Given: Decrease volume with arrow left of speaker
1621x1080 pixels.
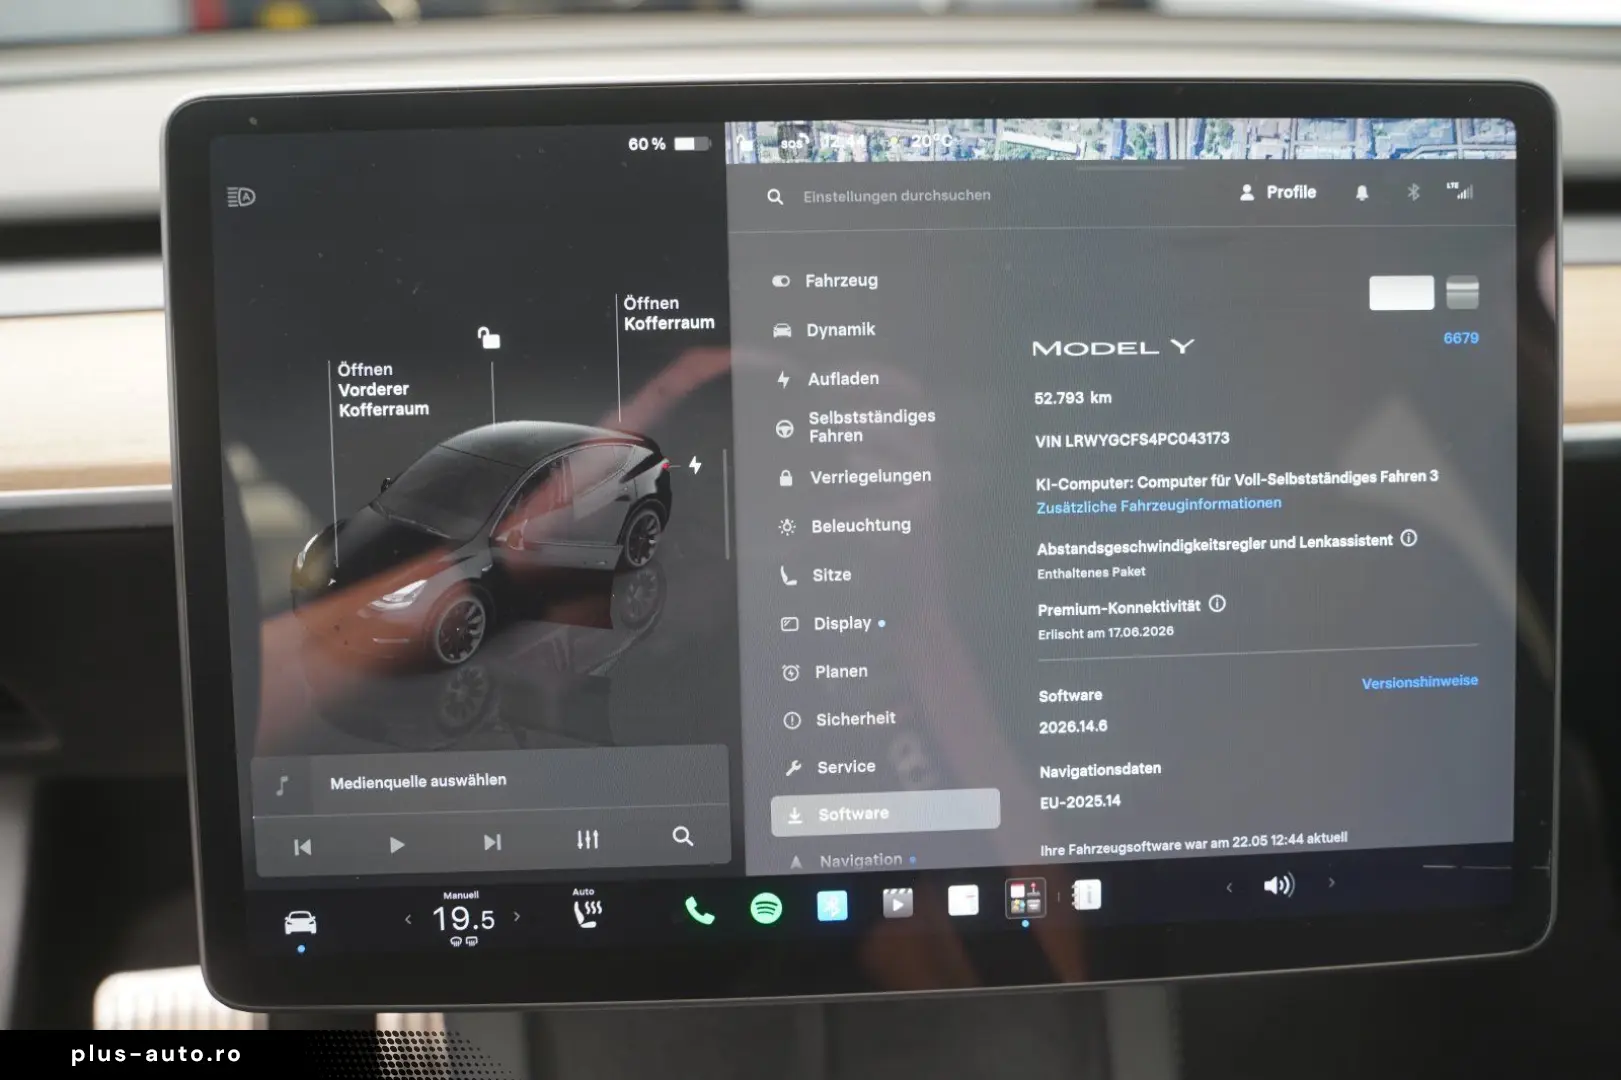Looking at the screenshot, I should click(1229, 887).
